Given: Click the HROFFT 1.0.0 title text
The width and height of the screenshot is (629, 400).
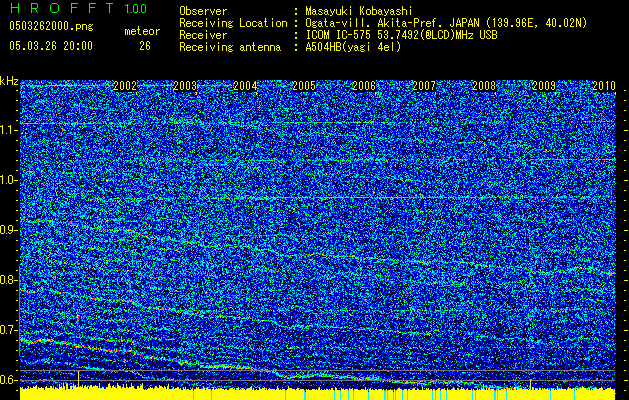Looking at the screenshot, I should click(x=78, y=8).
